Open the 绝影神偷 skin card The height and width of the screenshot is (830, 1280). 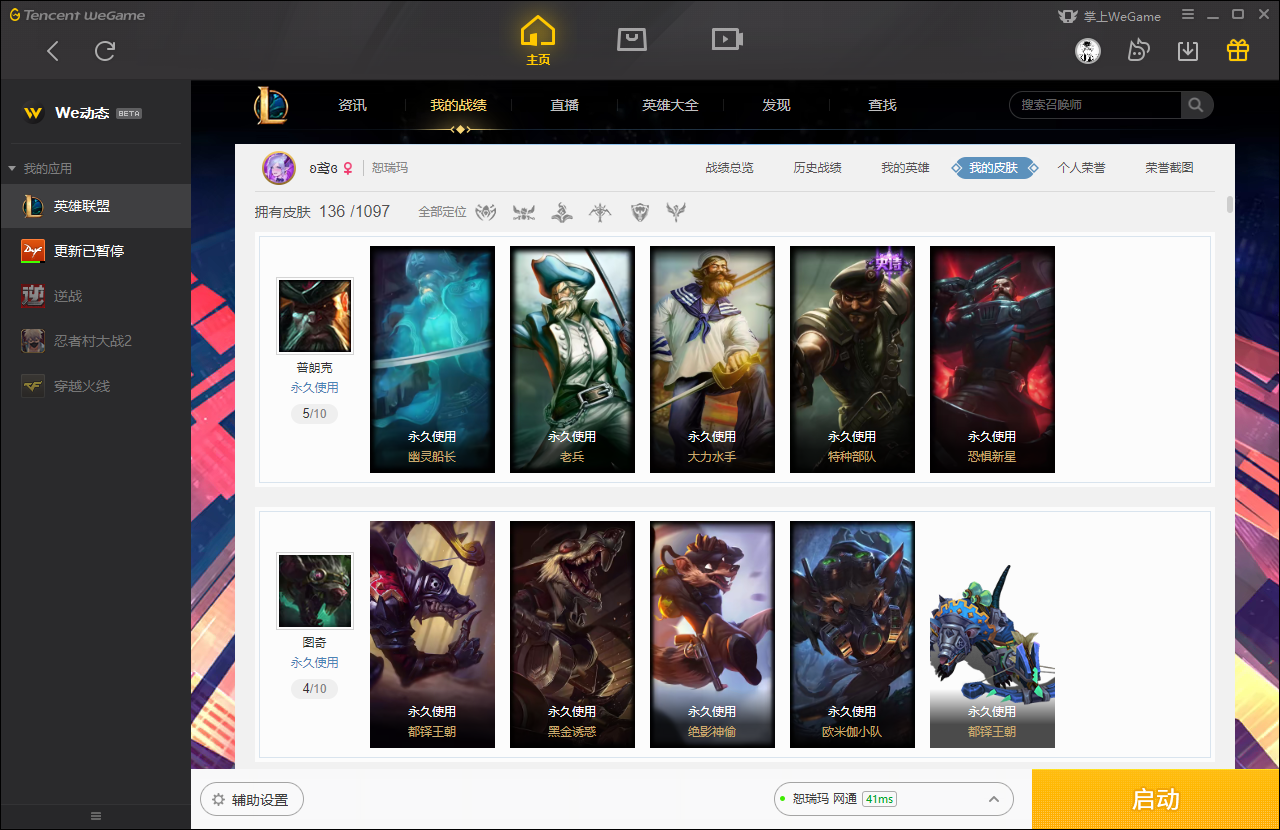coord(712,634)
